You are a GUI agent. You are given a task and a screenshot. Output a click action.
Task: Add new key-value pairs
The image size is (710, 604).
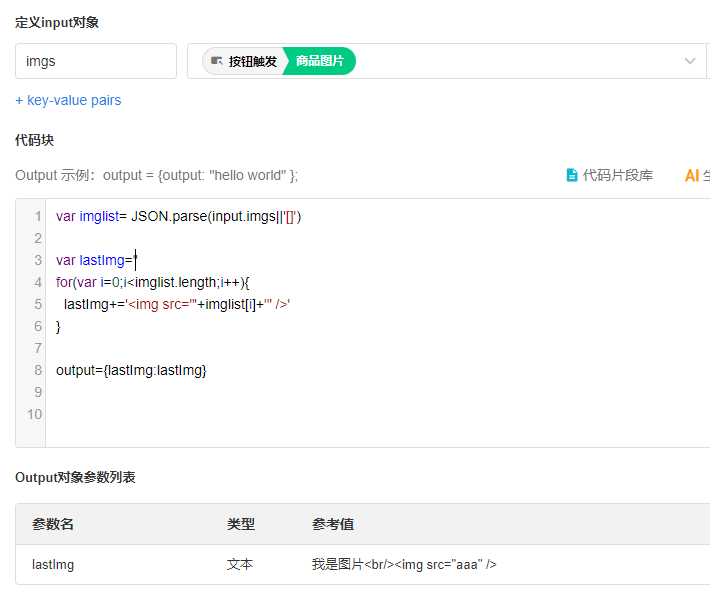pos(68,100)
